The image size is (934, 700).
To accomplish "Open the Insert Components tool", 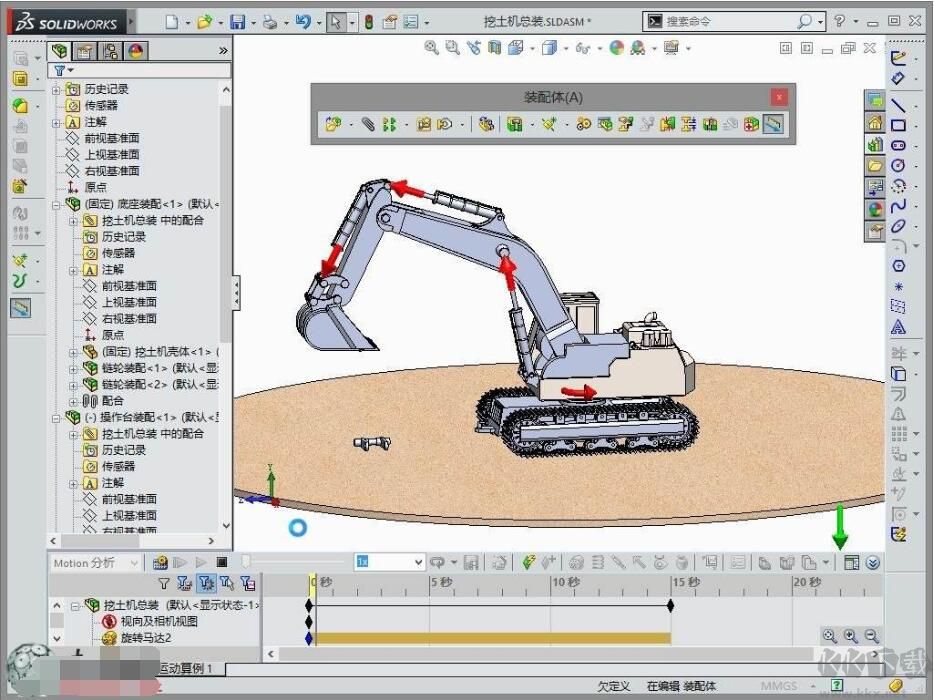I will (330, 124).
